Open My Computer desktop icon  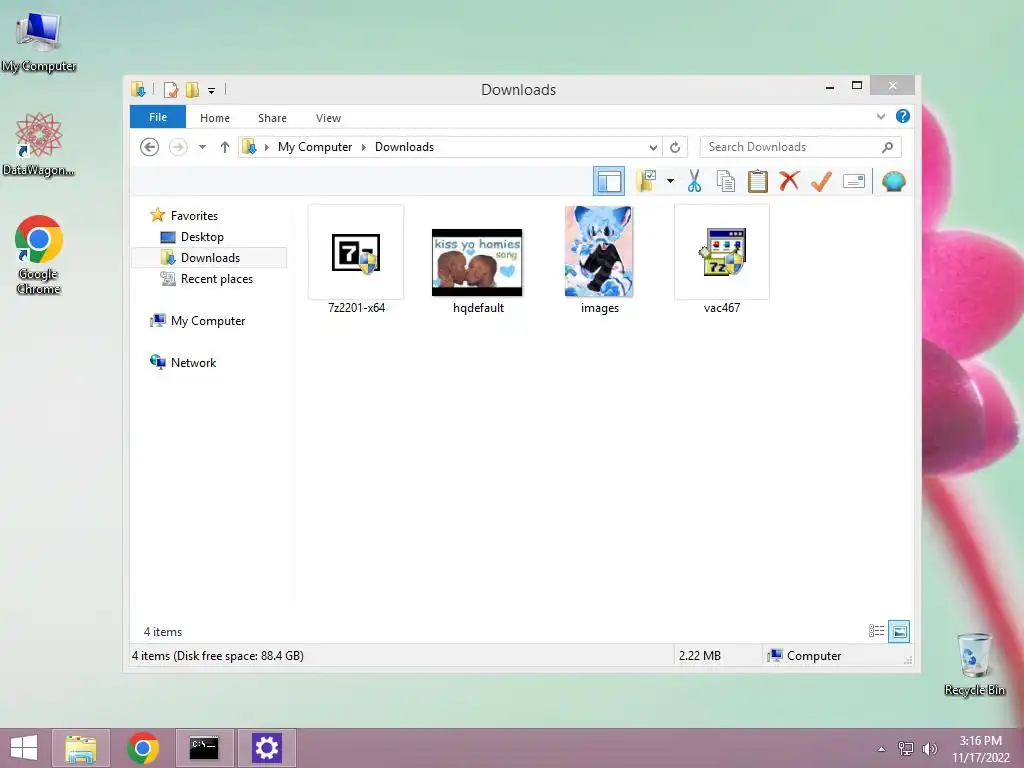pyautogui.click(x=39, y=42)
